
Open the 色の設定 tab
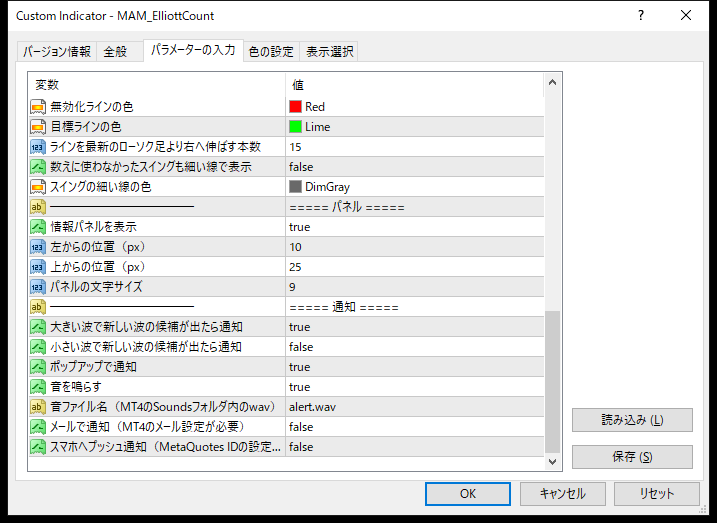pos(271,52)
